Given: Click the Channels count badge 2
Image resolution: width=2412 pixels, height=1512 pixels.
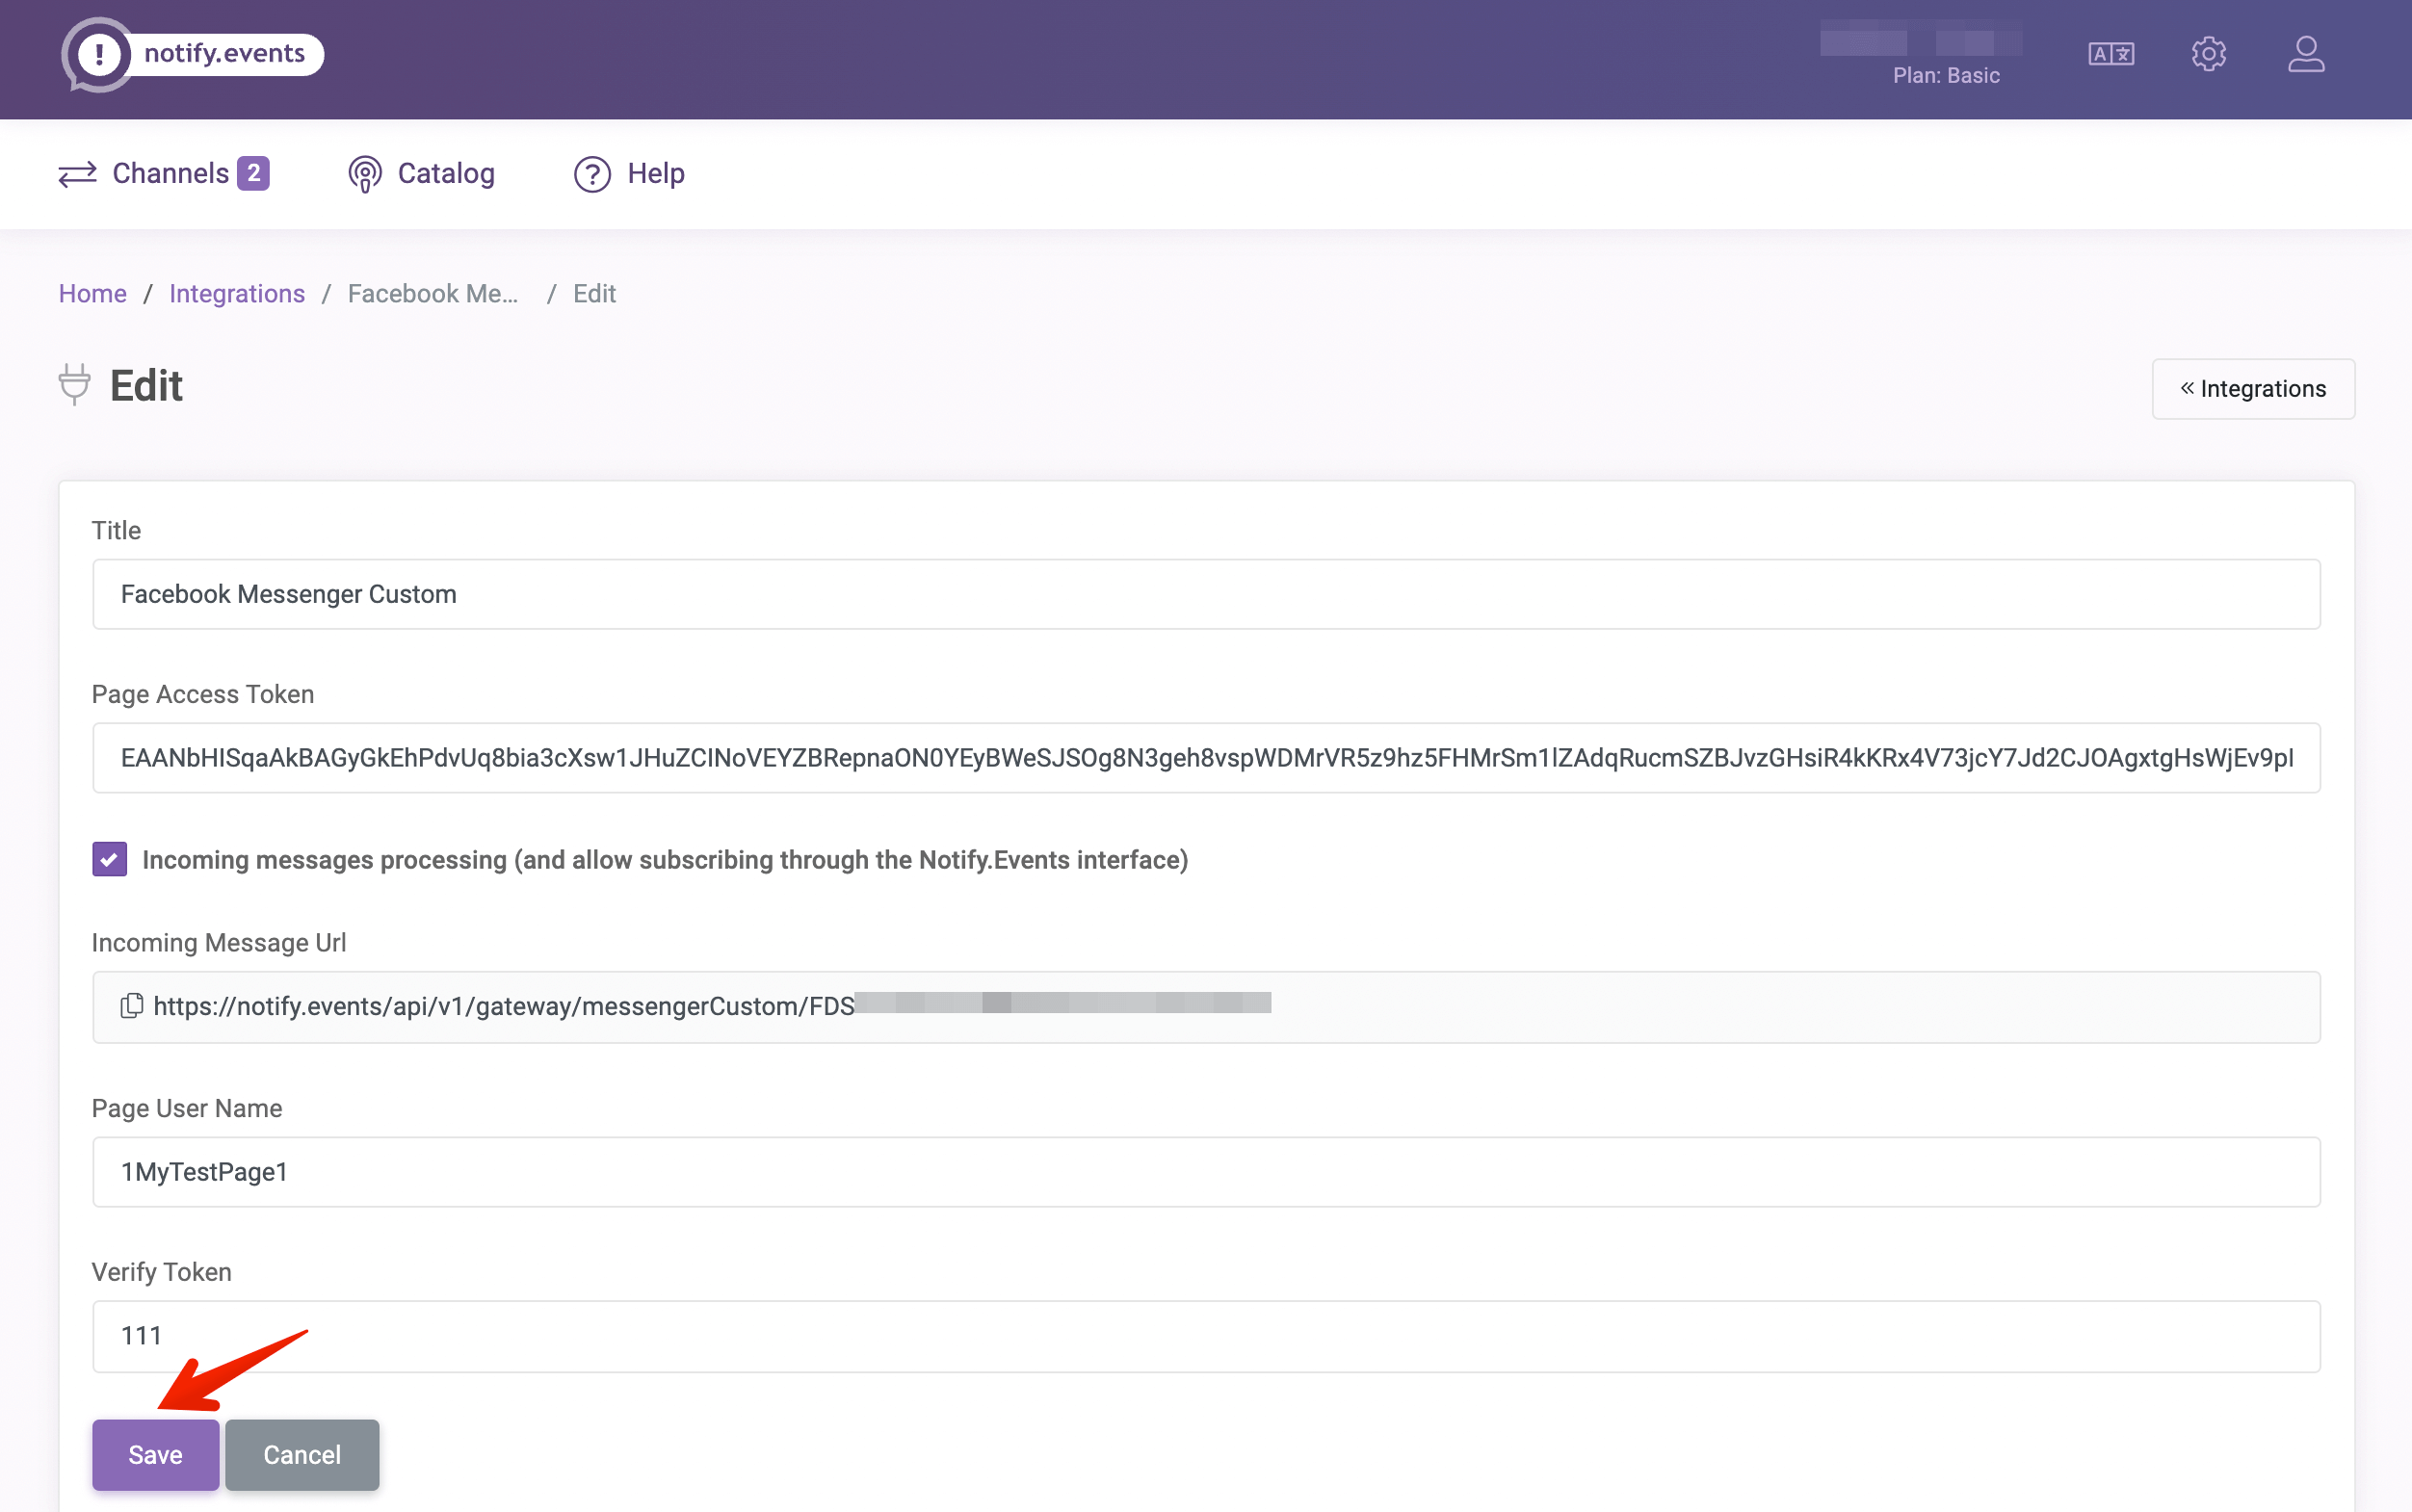Looking at the screenshot, I should click(253, 173).
